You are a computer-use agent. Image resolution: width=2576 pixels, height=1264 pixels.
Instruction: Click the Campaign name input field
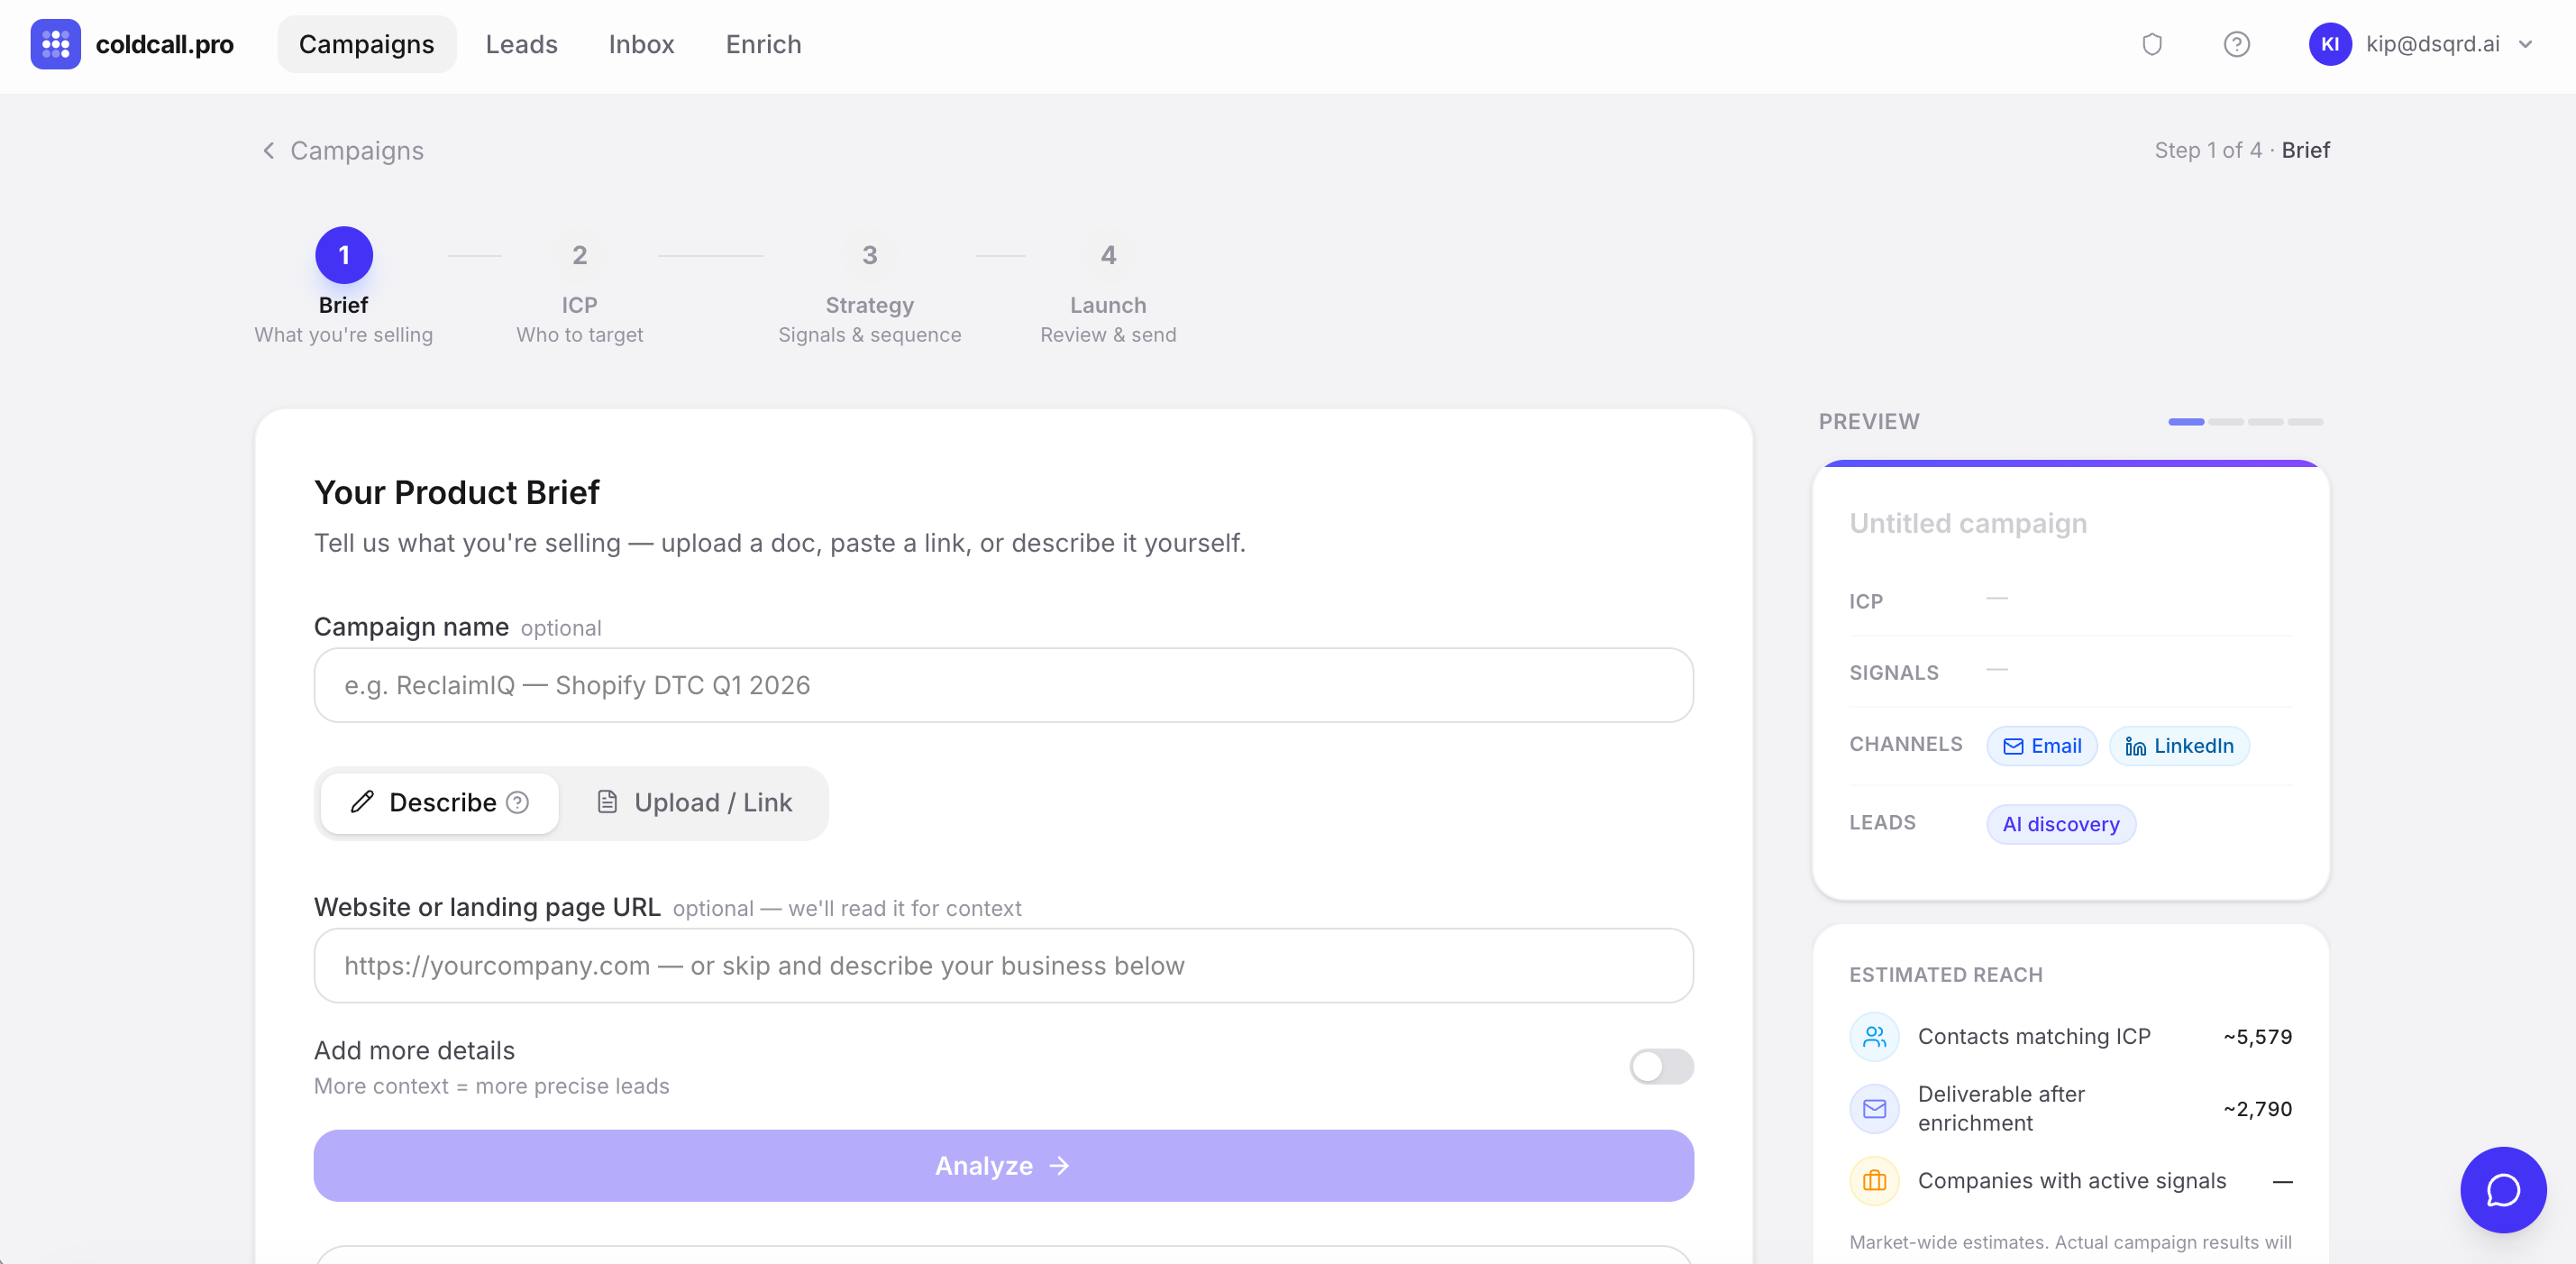(1003, 686)
